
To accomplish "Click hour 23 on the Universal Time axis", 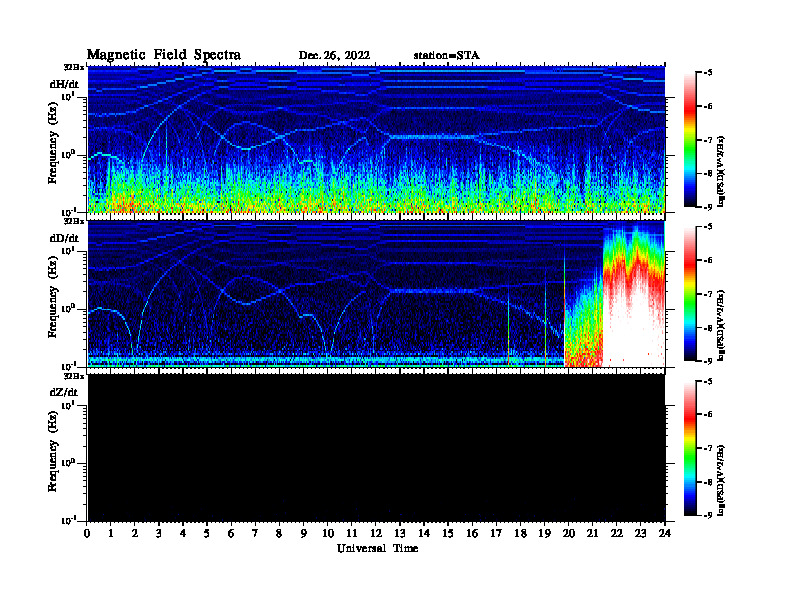I will click(640, 533).
